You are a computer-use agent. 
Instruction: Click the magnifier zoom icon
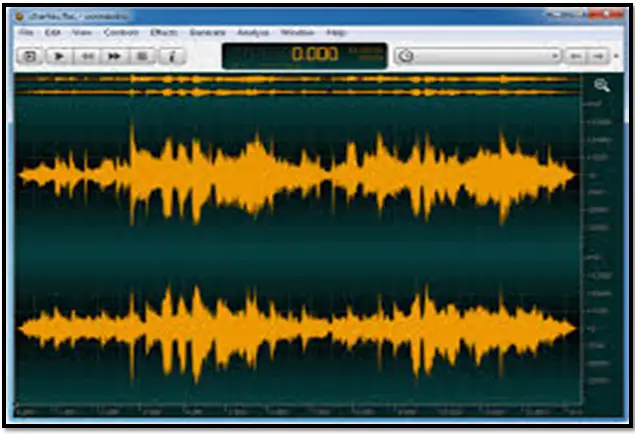[601, 86]
